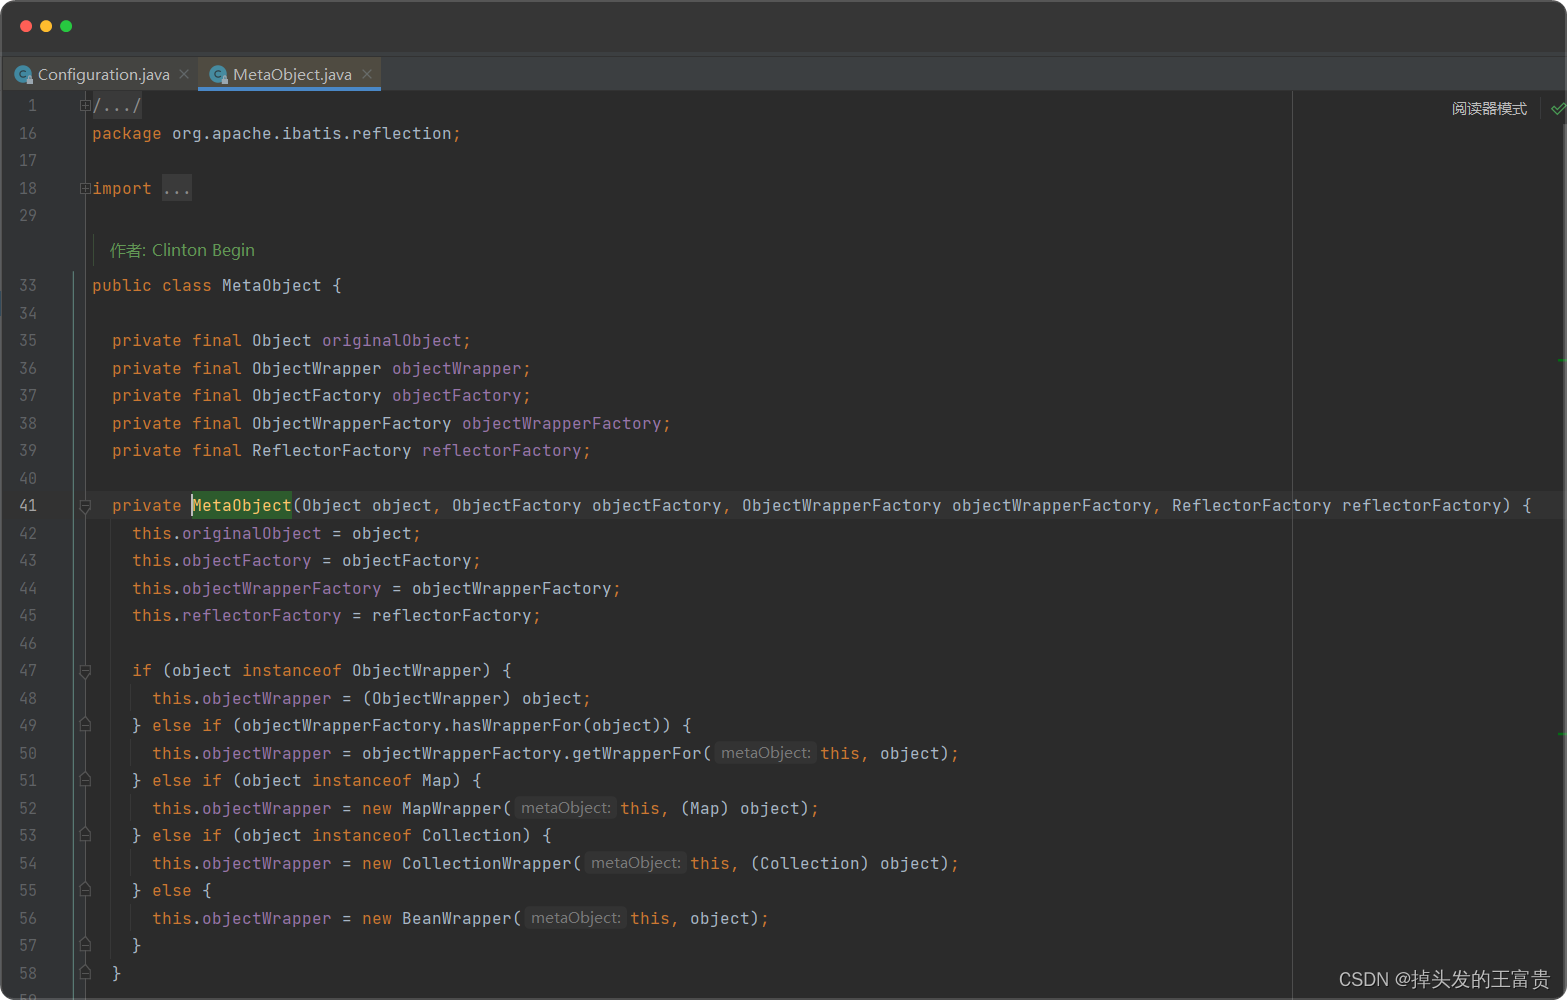1567x1000 pixels.
Task: Collapse the MetaObject constructor at line 41
Action: point(85,506)
